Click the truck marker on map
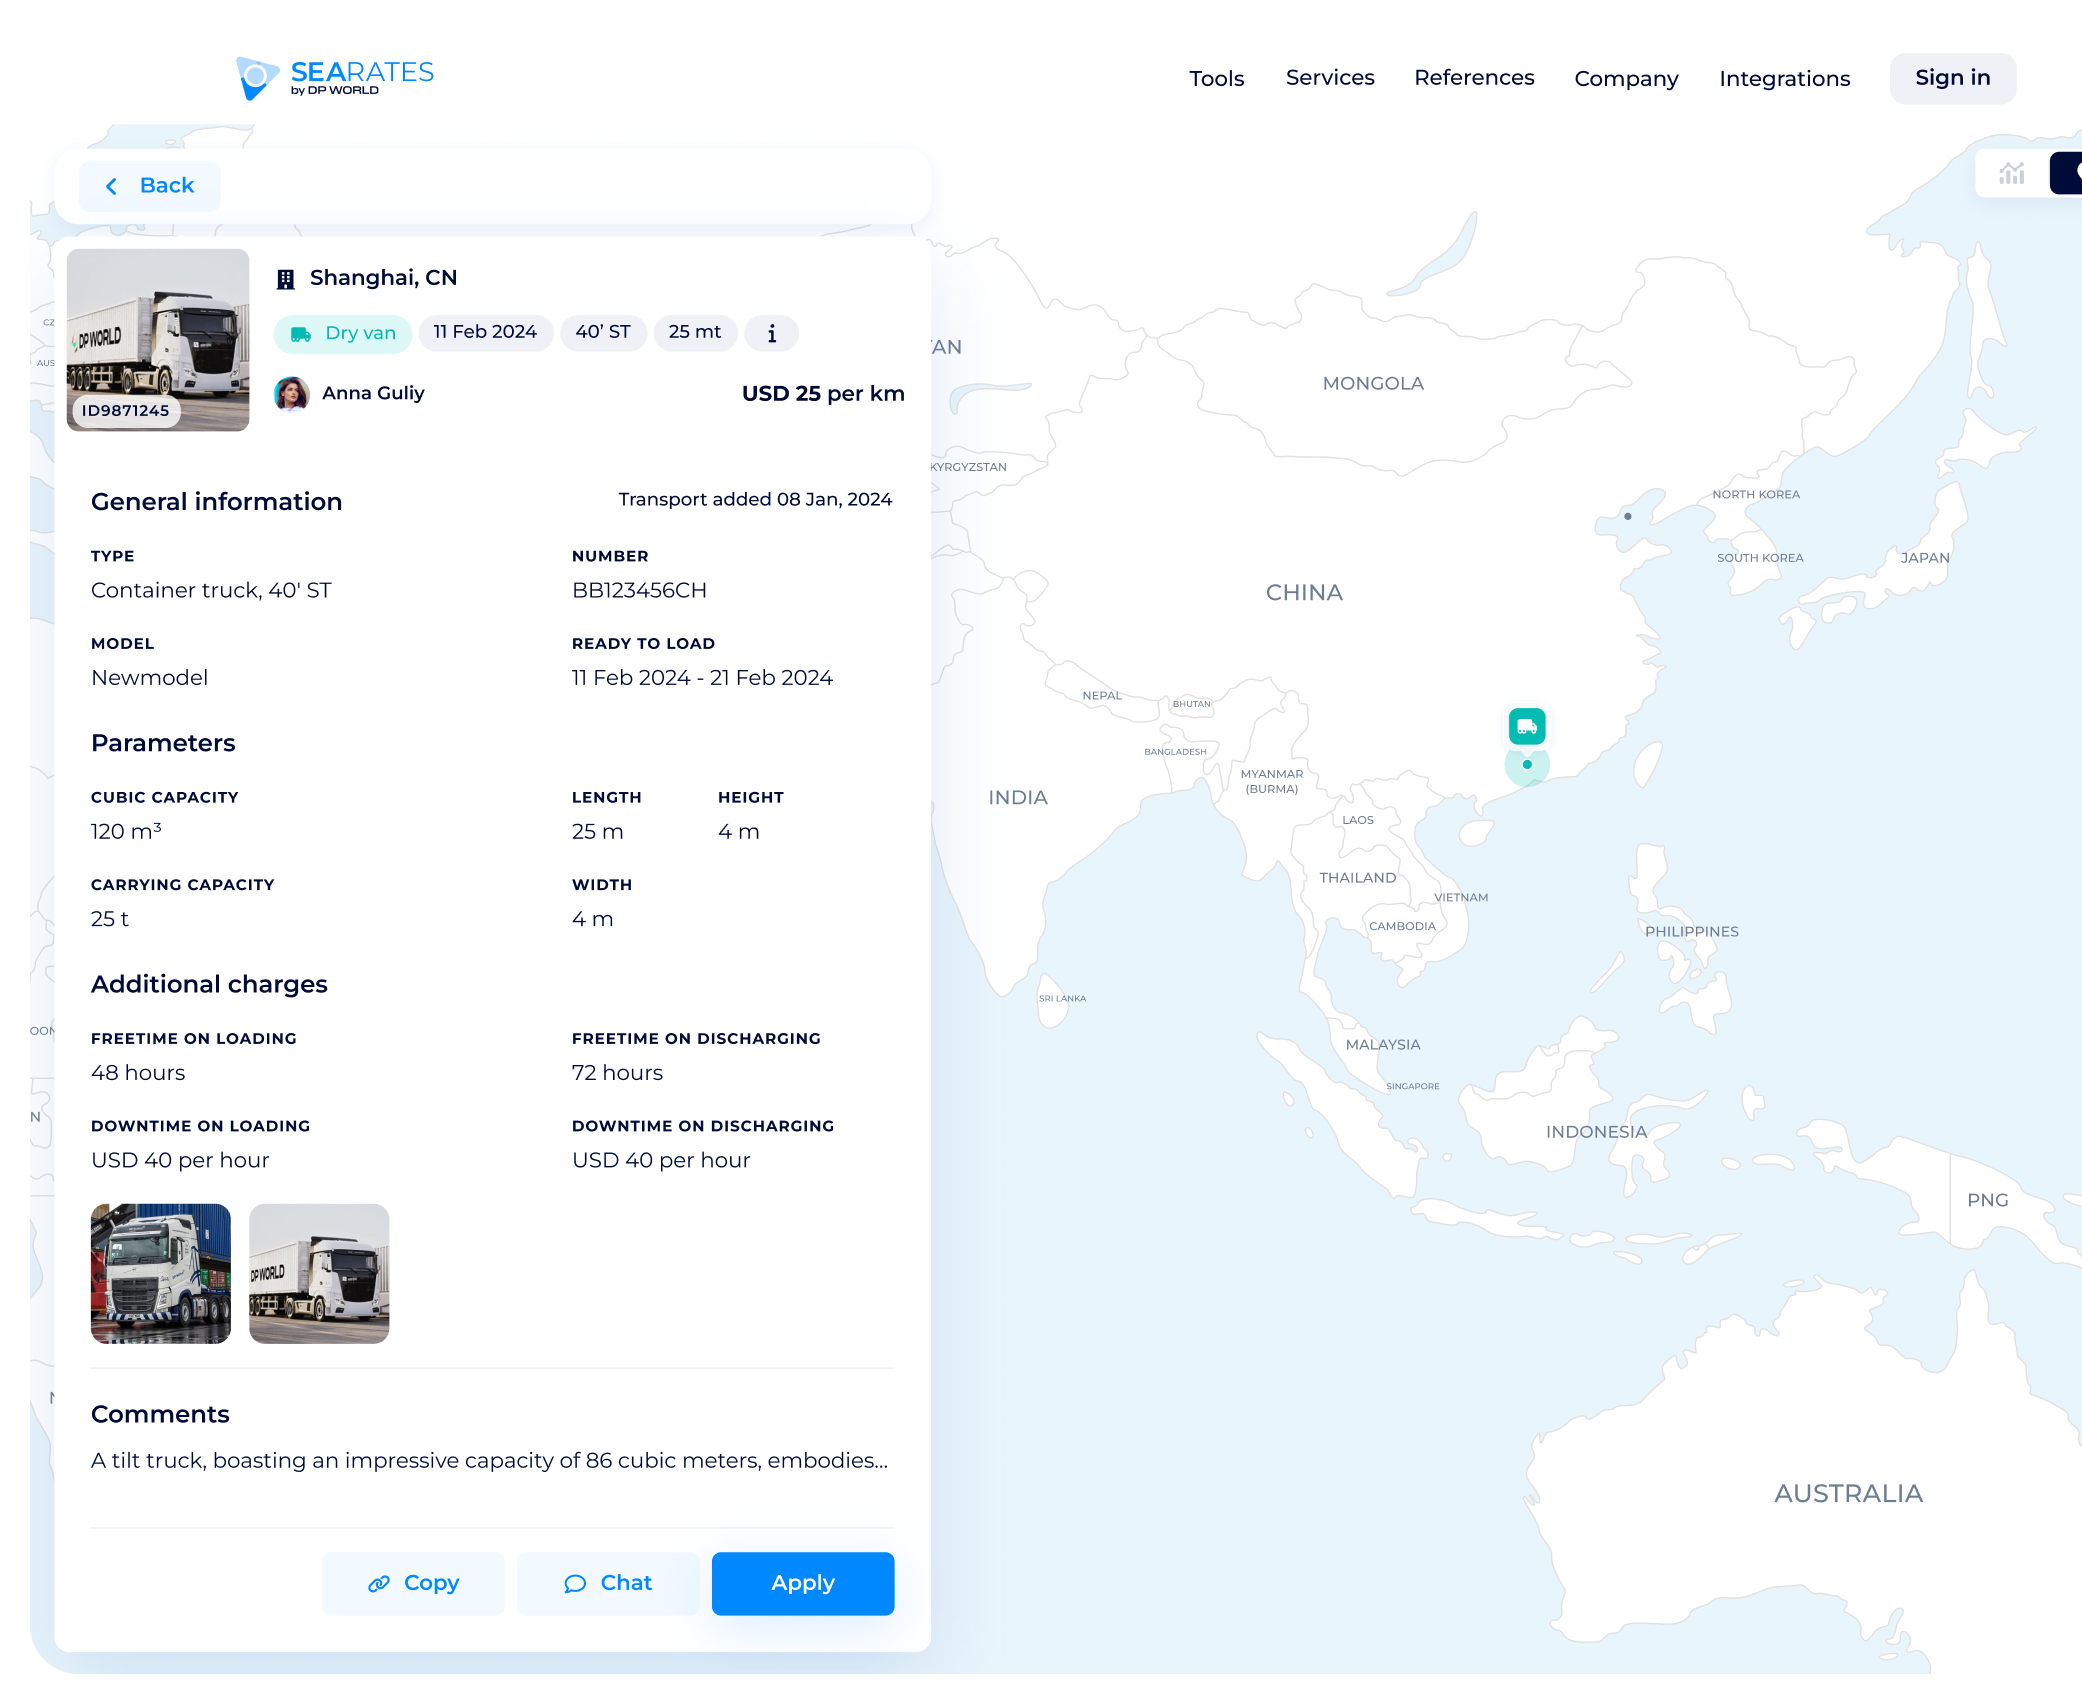 [1526, 726]
